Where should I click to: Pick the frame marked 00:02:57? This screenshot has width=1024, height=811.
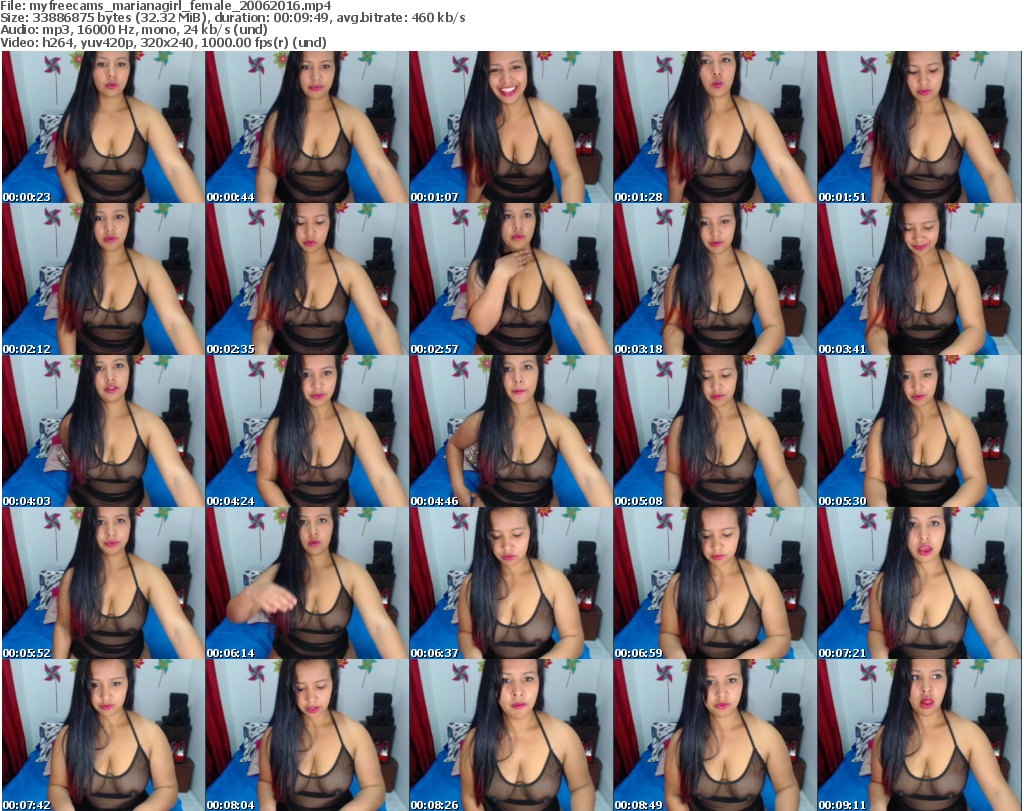[x=511, y=279]
